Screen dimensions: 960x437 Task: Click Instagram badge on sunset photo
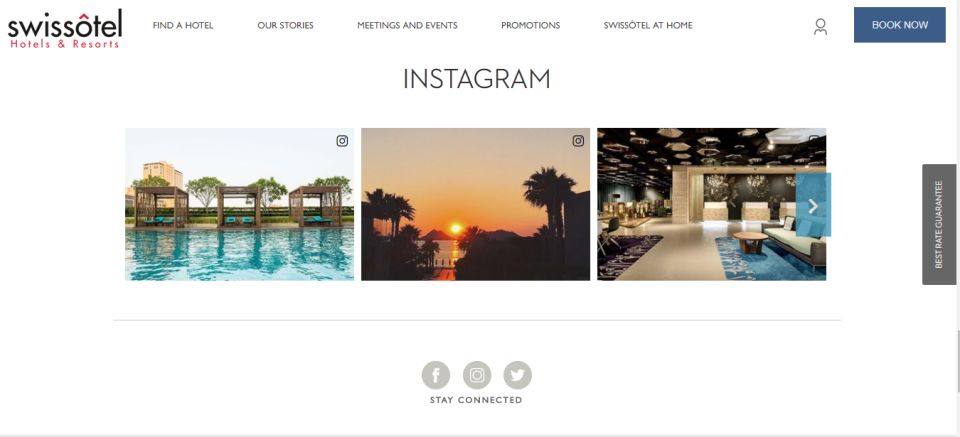point(578,141)
